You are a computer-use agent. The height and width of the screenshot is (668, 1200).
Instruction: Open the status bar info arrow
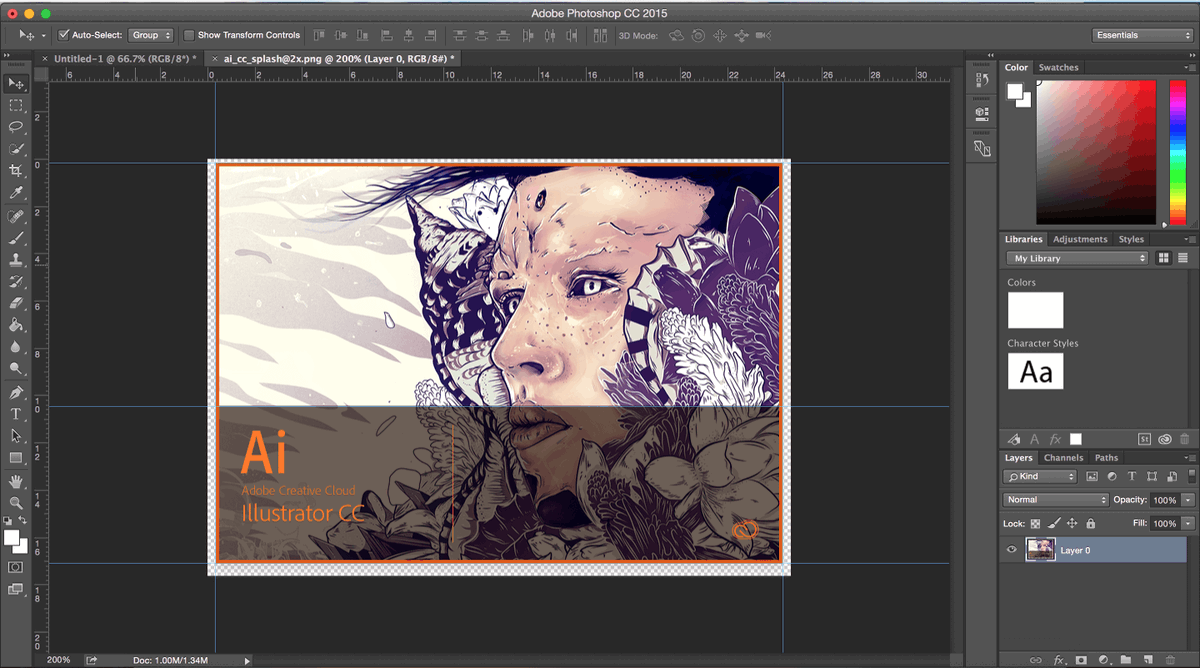point(248,660)
